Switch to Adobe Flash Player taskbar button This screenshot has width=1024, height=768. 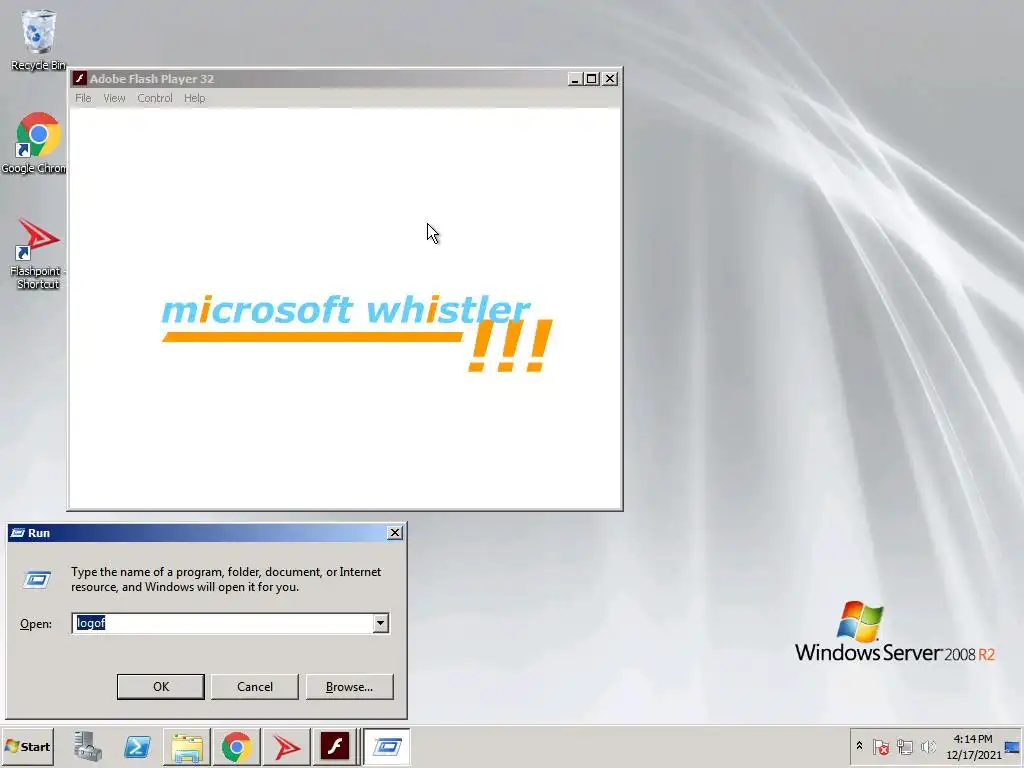pos(335,746)
